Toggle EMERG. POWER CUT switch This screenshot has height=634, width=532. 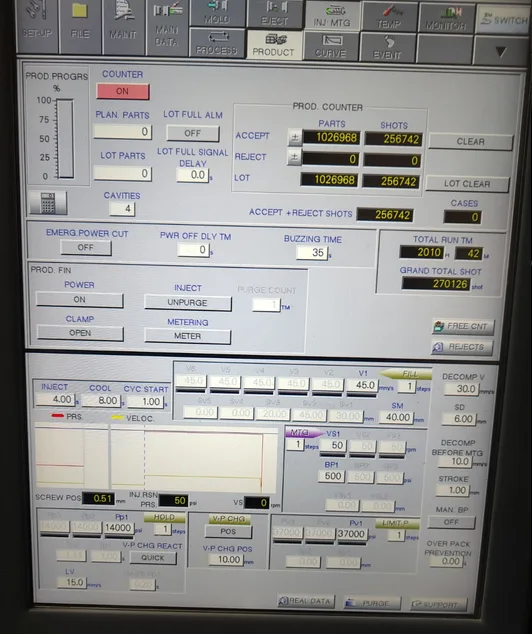pos(86,247)
